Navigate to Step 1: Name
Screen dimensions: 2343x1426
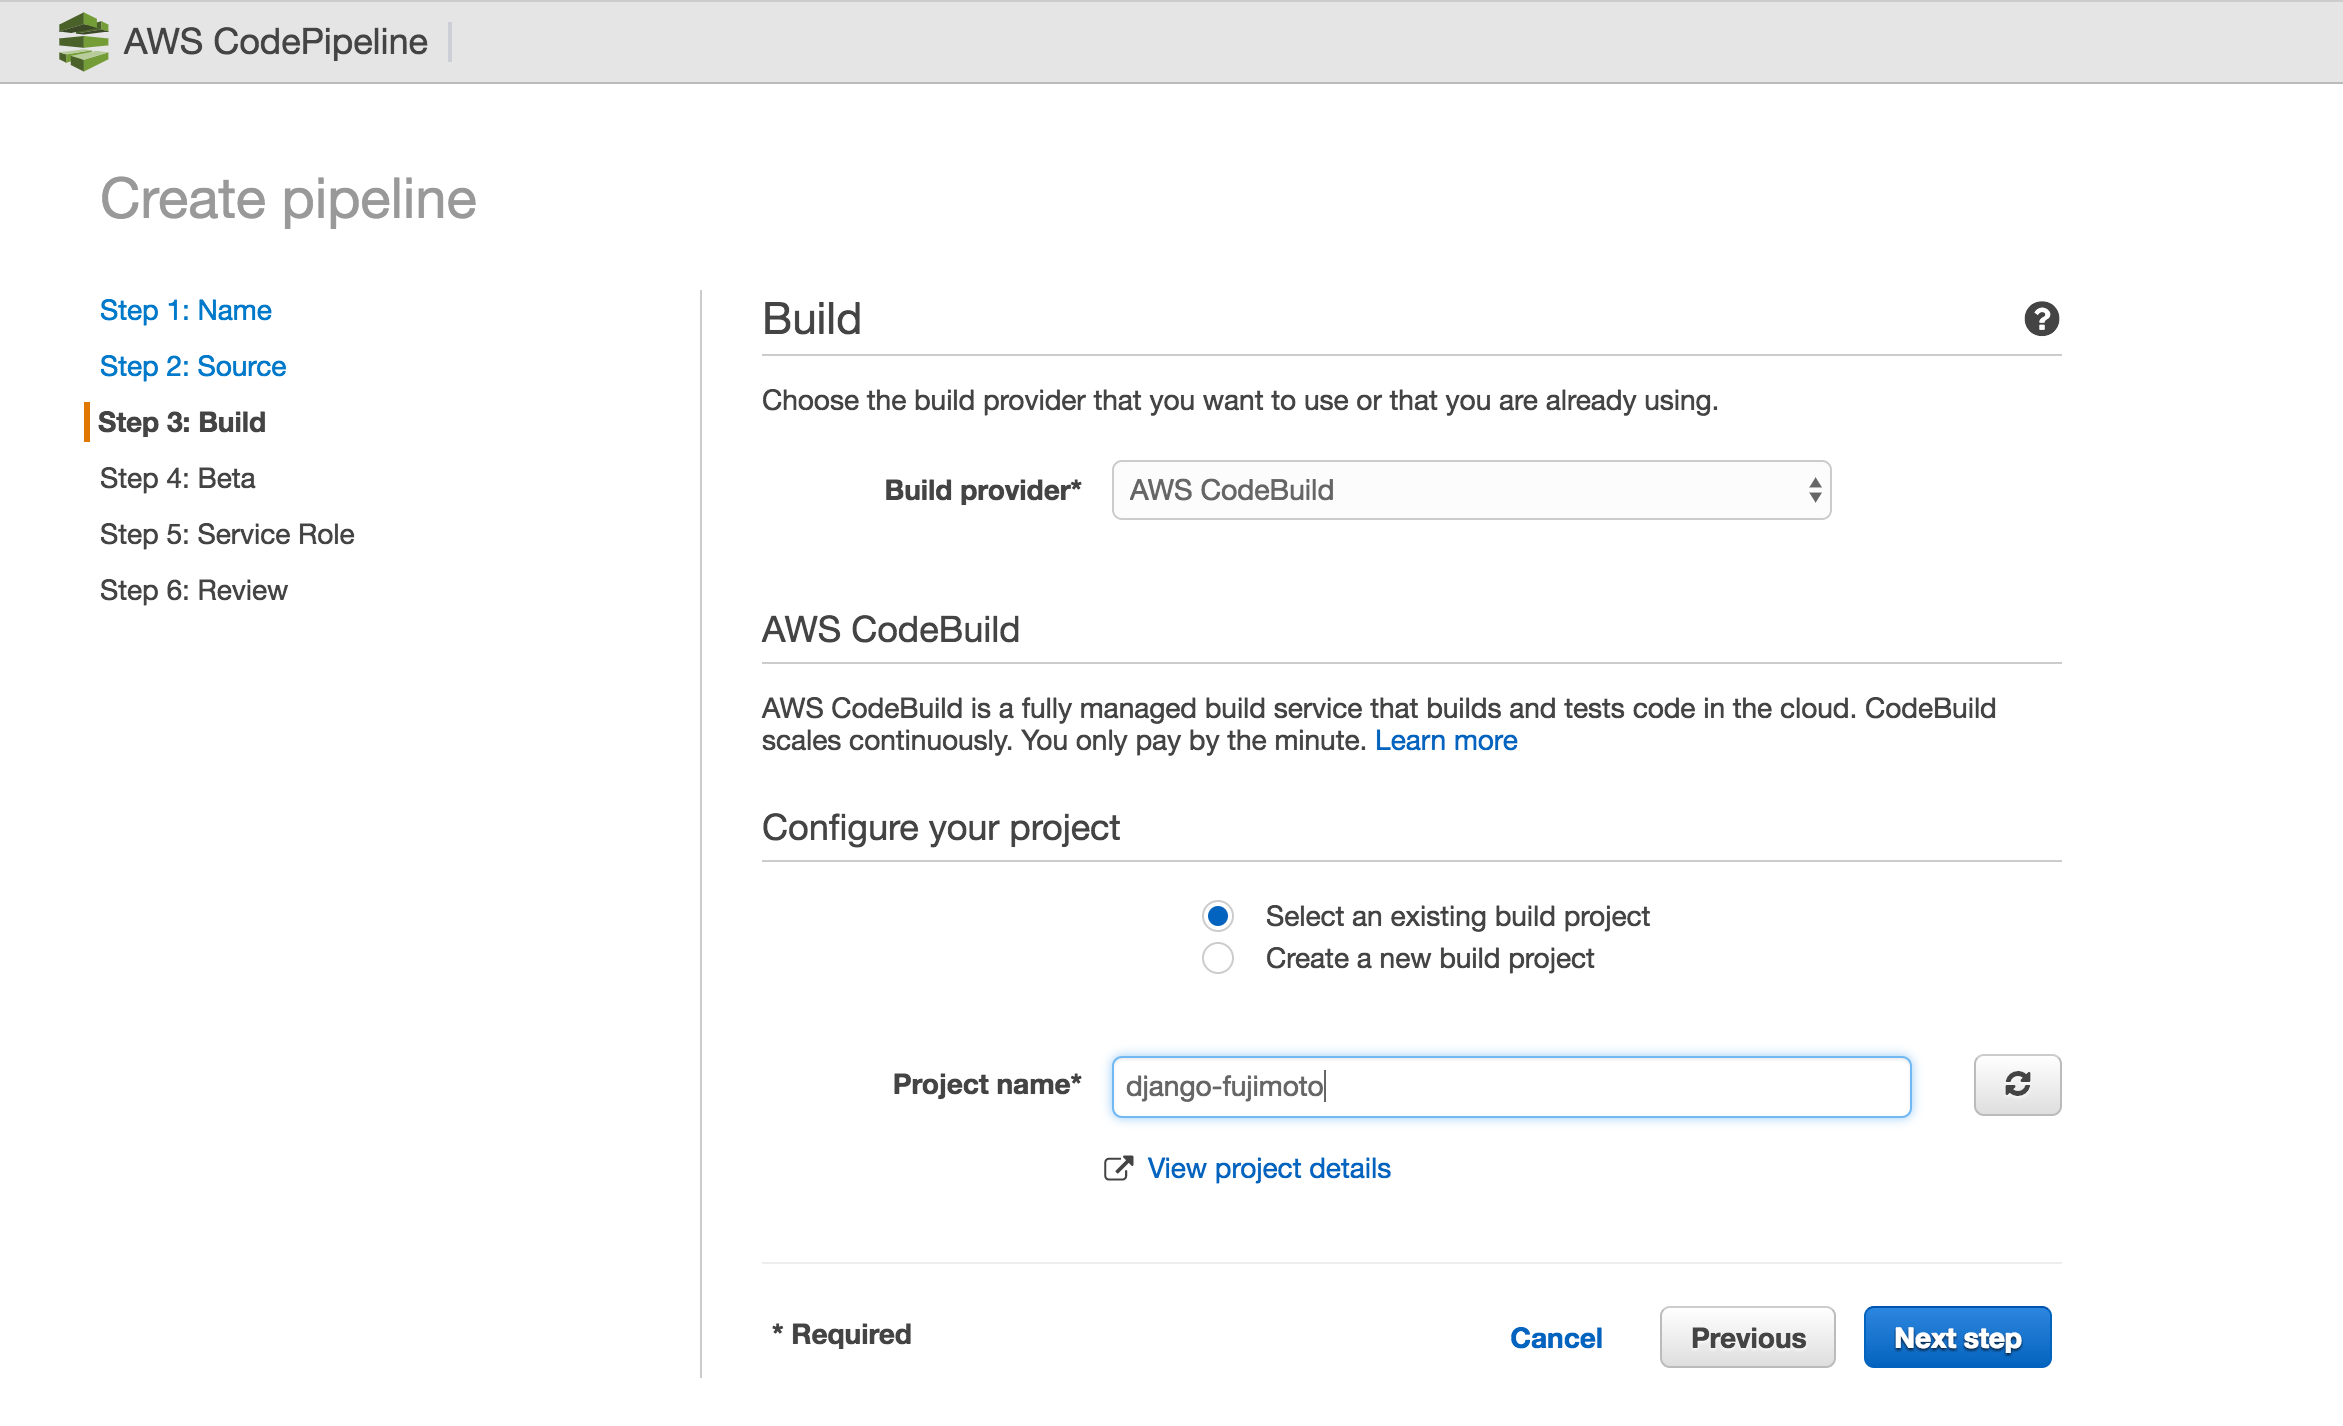coord(185,310)
